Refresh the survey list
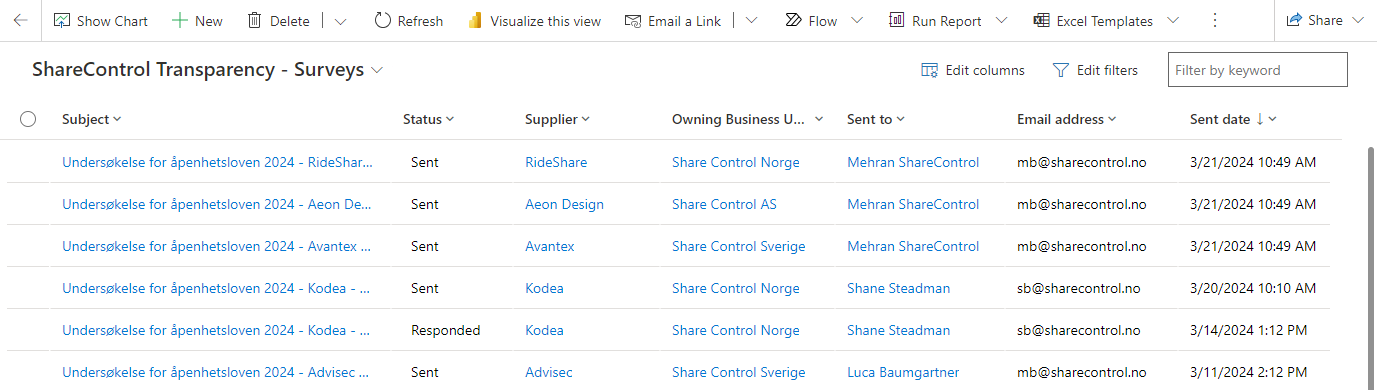 pos(409,20)
